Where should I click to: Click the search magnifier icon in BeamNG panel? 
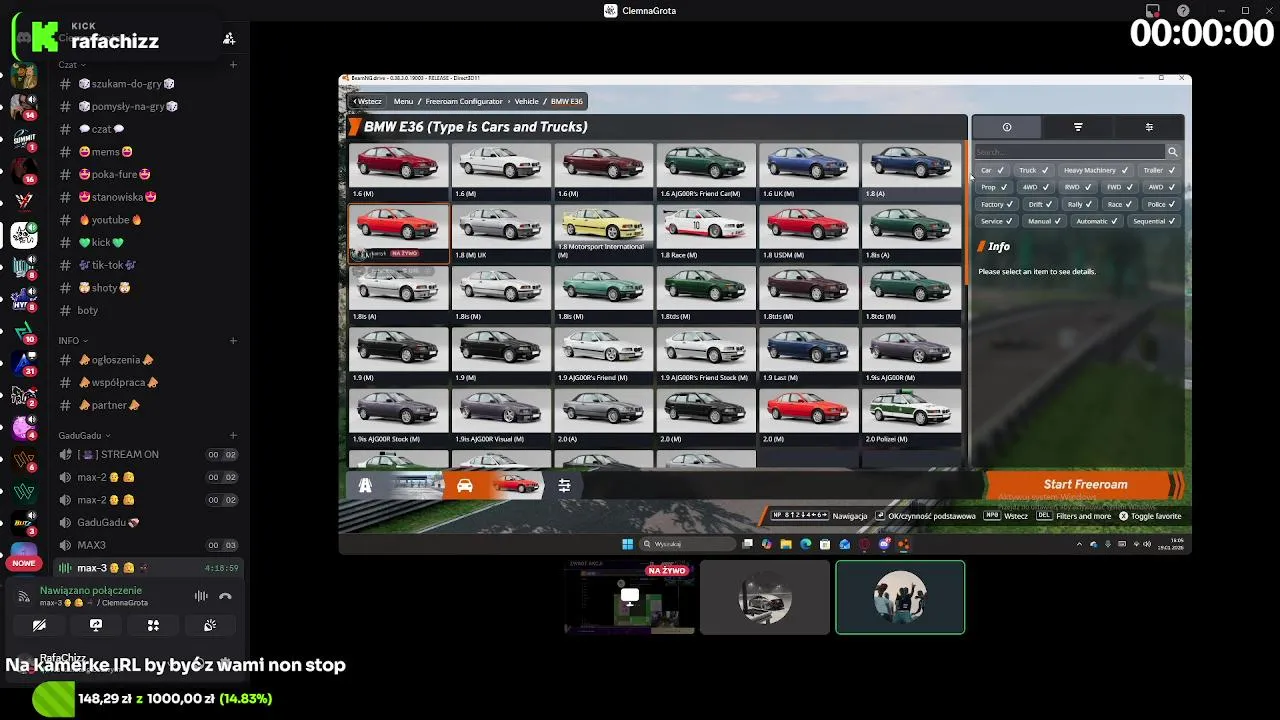[x=1172, y=152]
